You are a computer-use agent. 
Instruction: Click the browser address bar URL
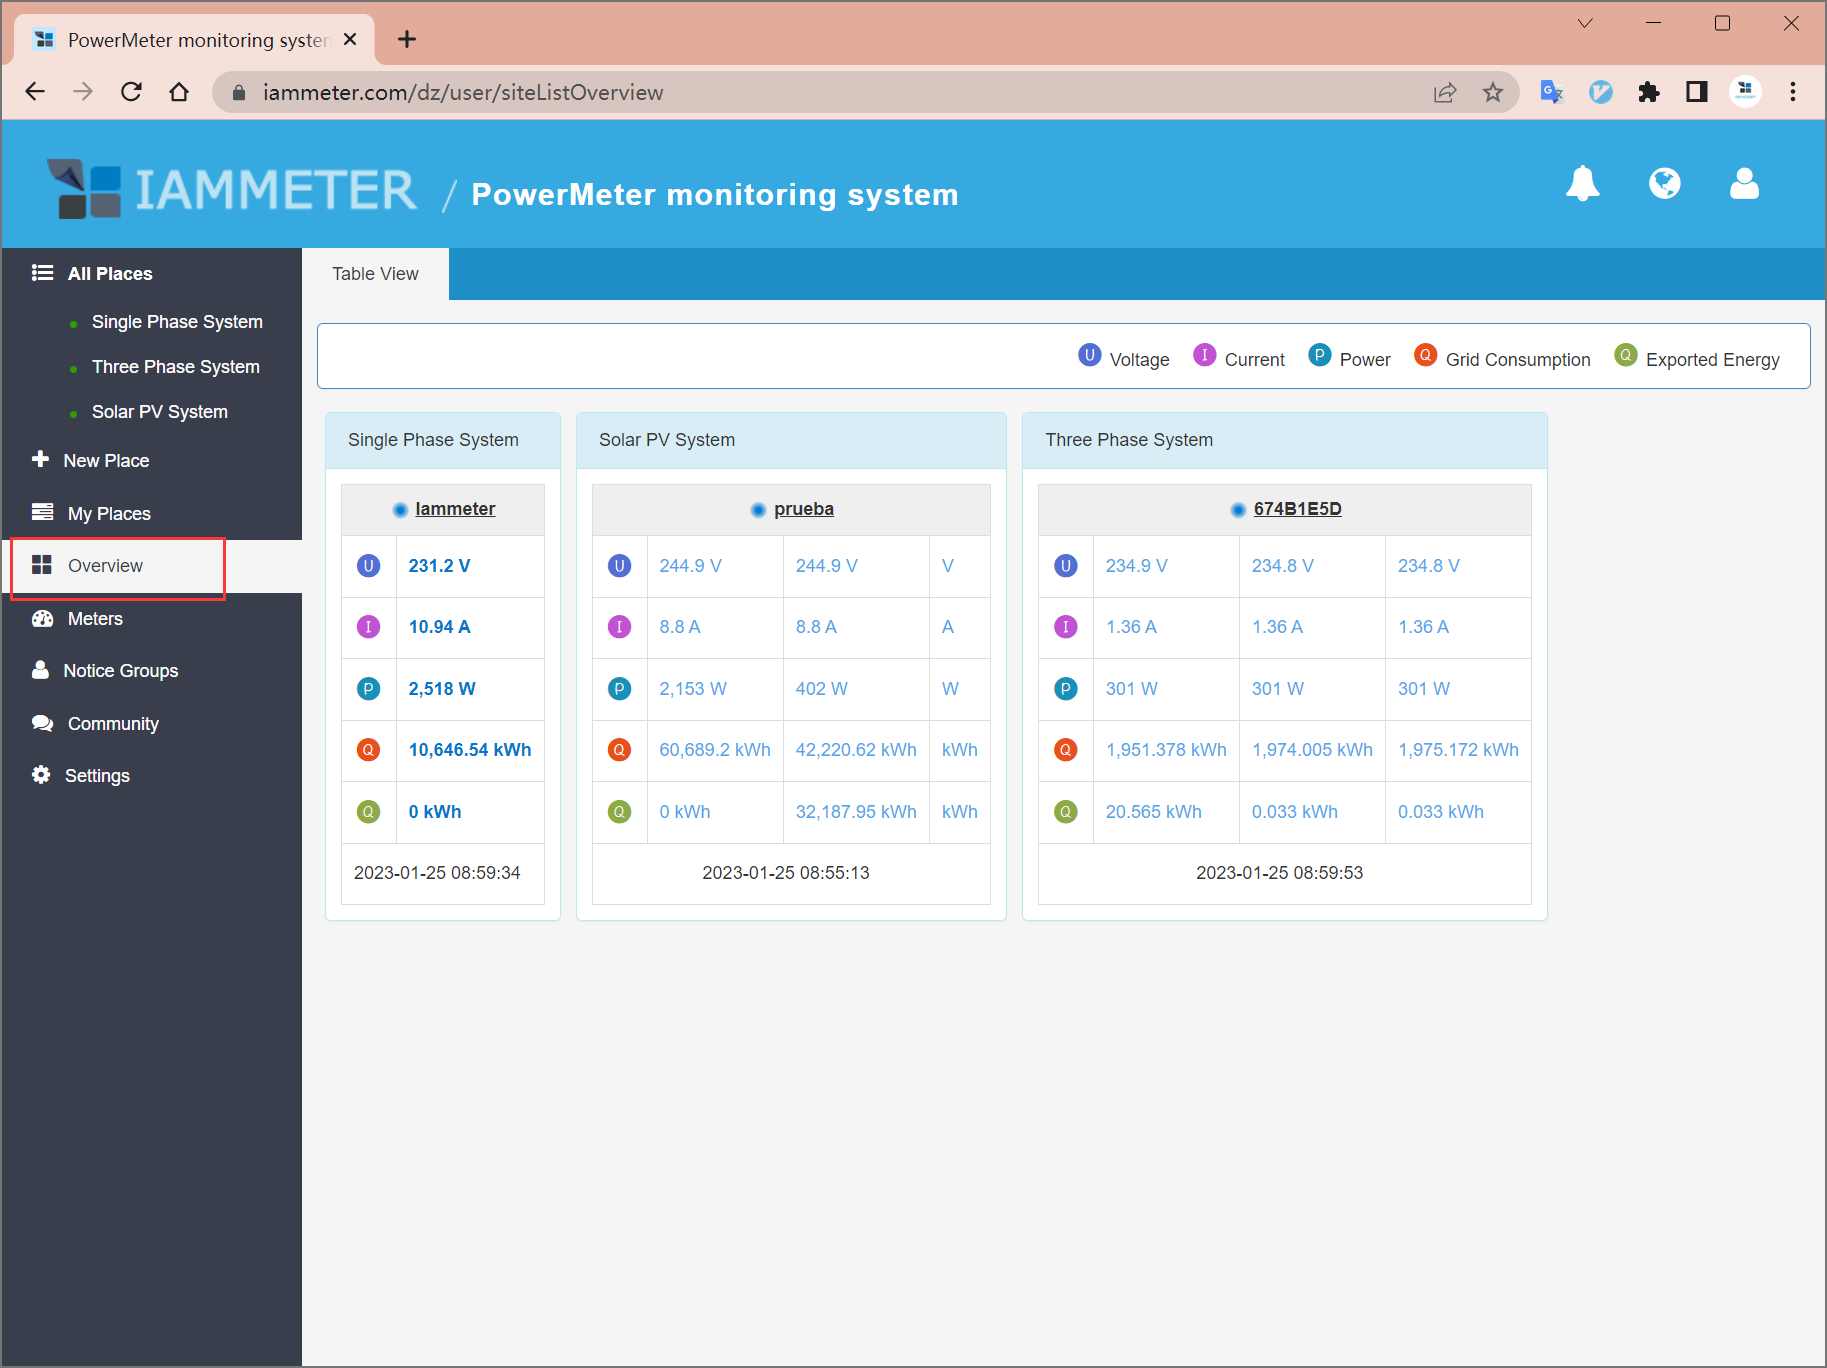point(463,92)
